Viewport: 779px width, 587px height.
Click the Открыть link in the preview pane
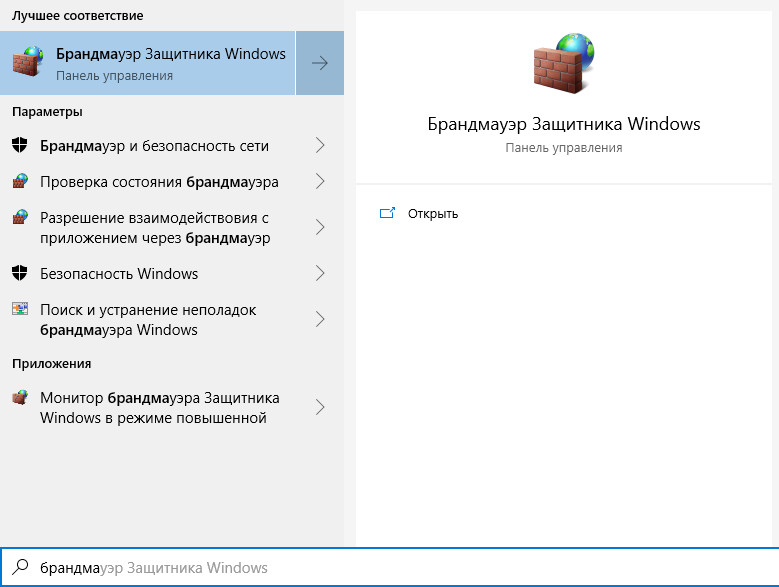(x=433, y=214)
